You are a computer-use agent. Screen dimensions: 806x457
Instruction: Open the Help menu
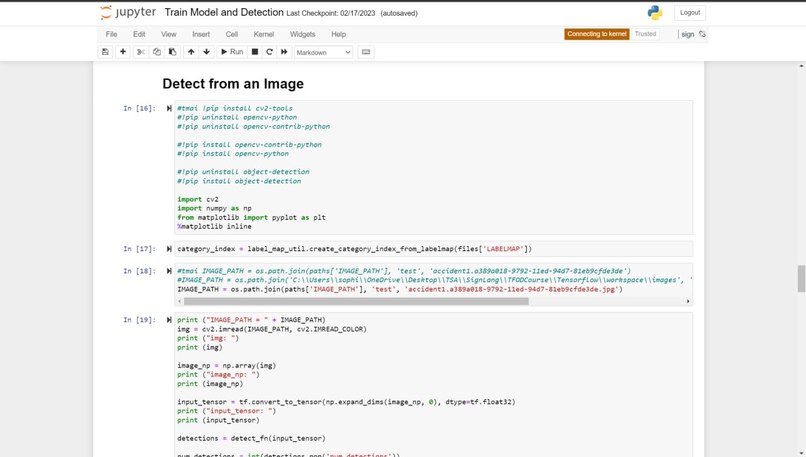[x=338, y=34]
